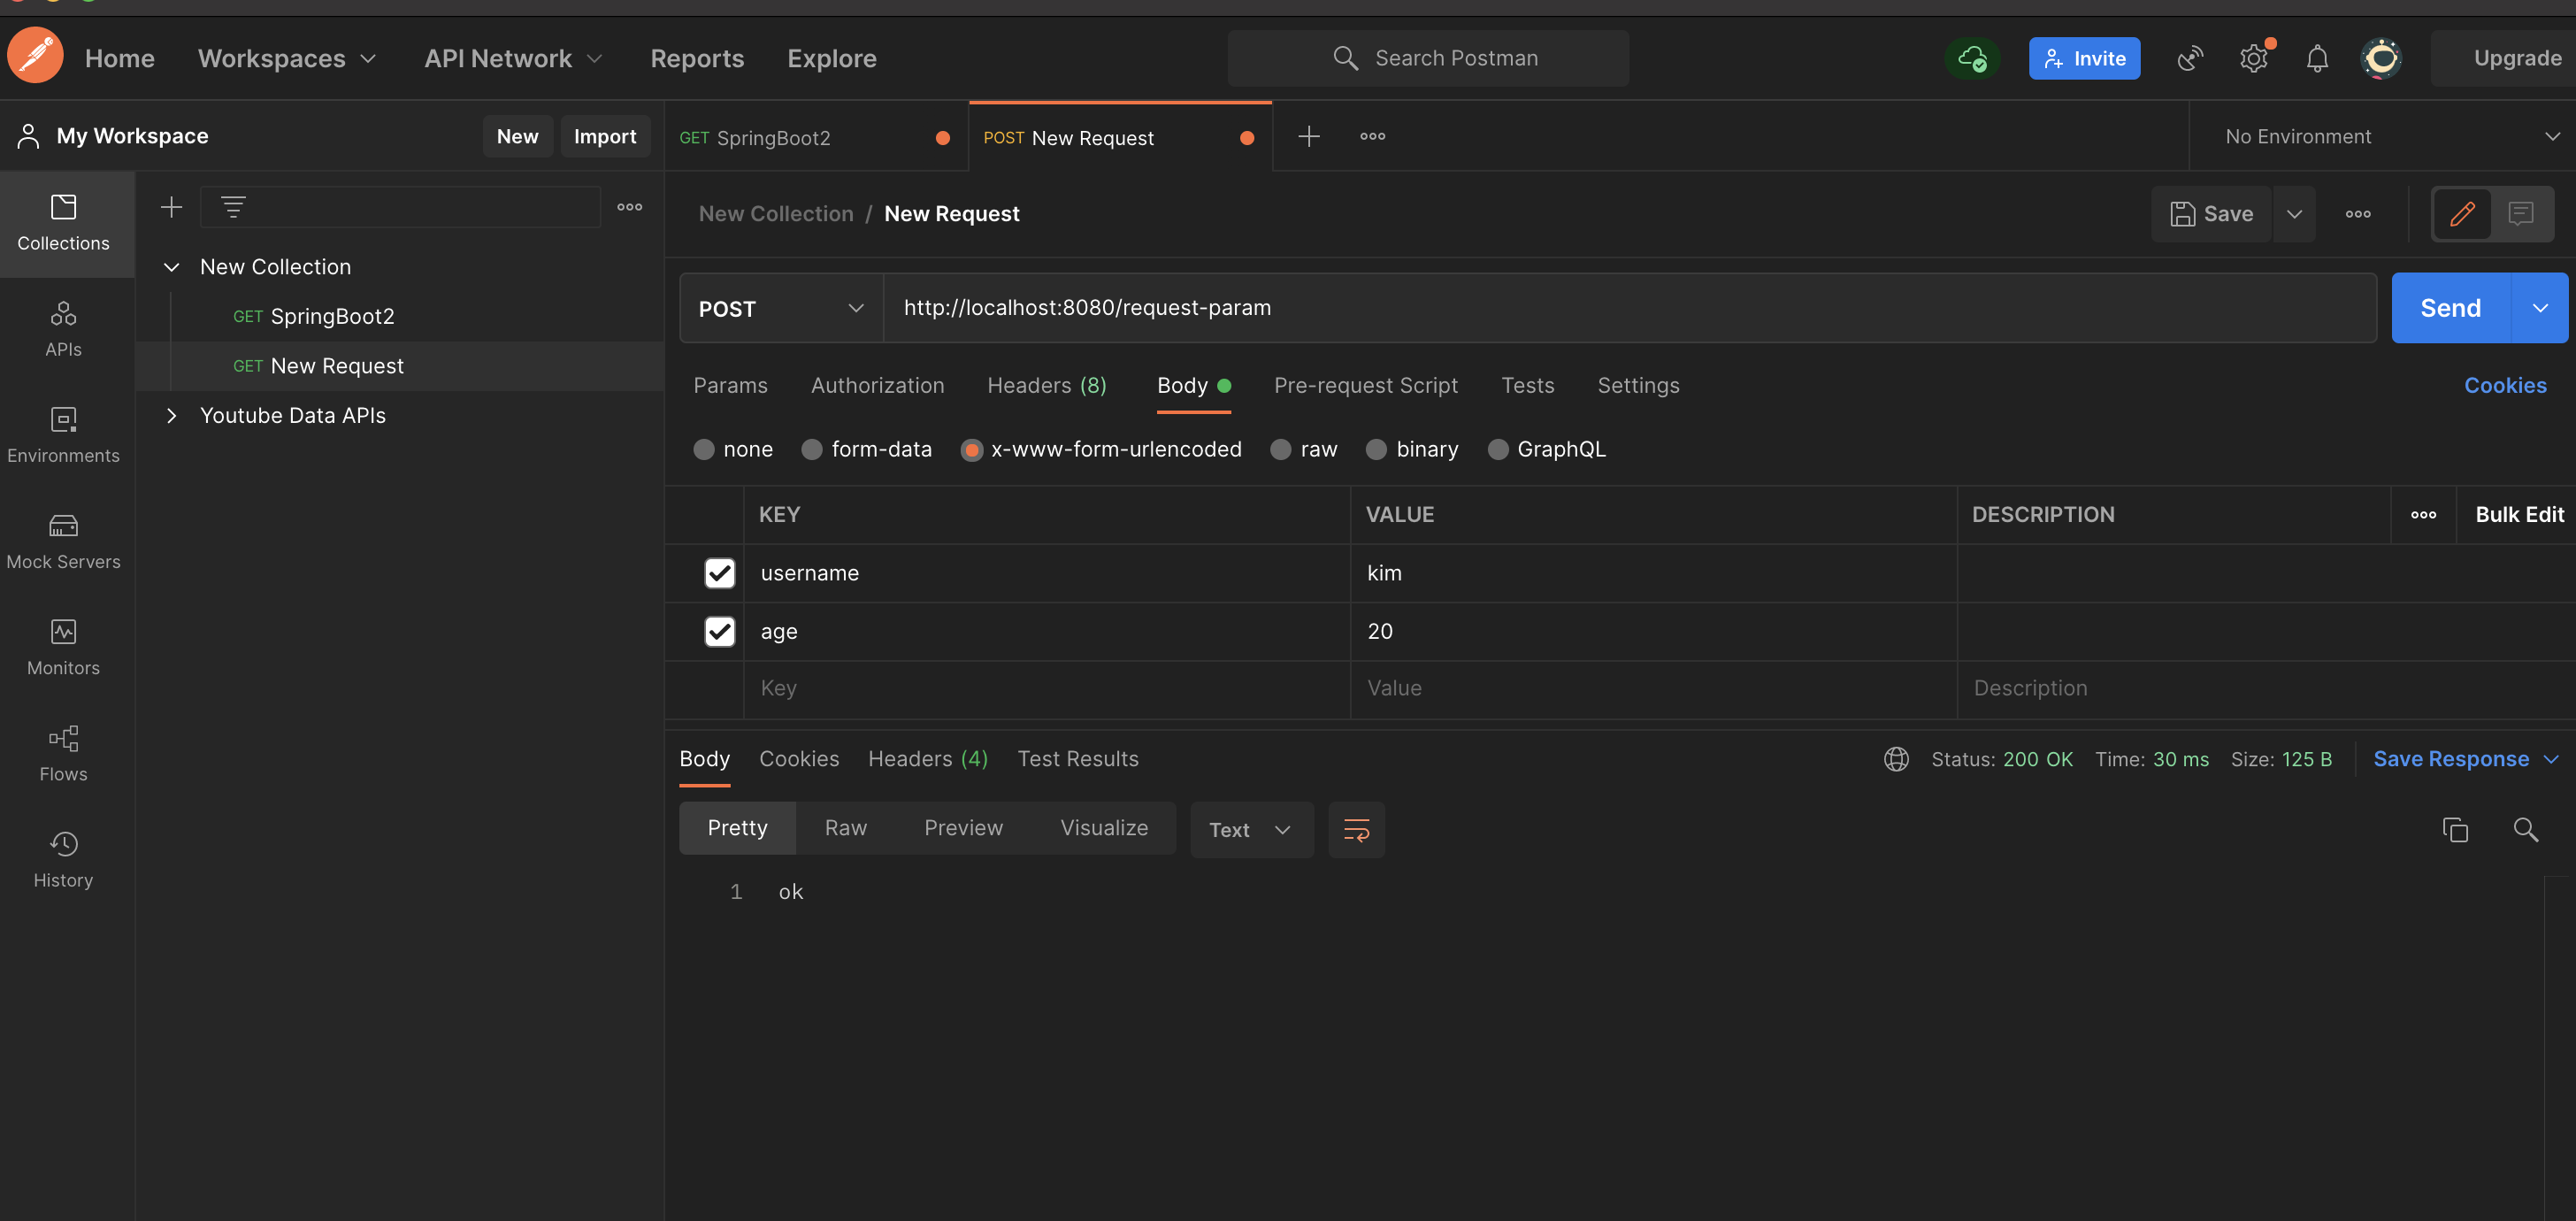2576x1221 pixels.
Task: Click the Send button
Action: pyautogui.click(x=2450, y=308)
